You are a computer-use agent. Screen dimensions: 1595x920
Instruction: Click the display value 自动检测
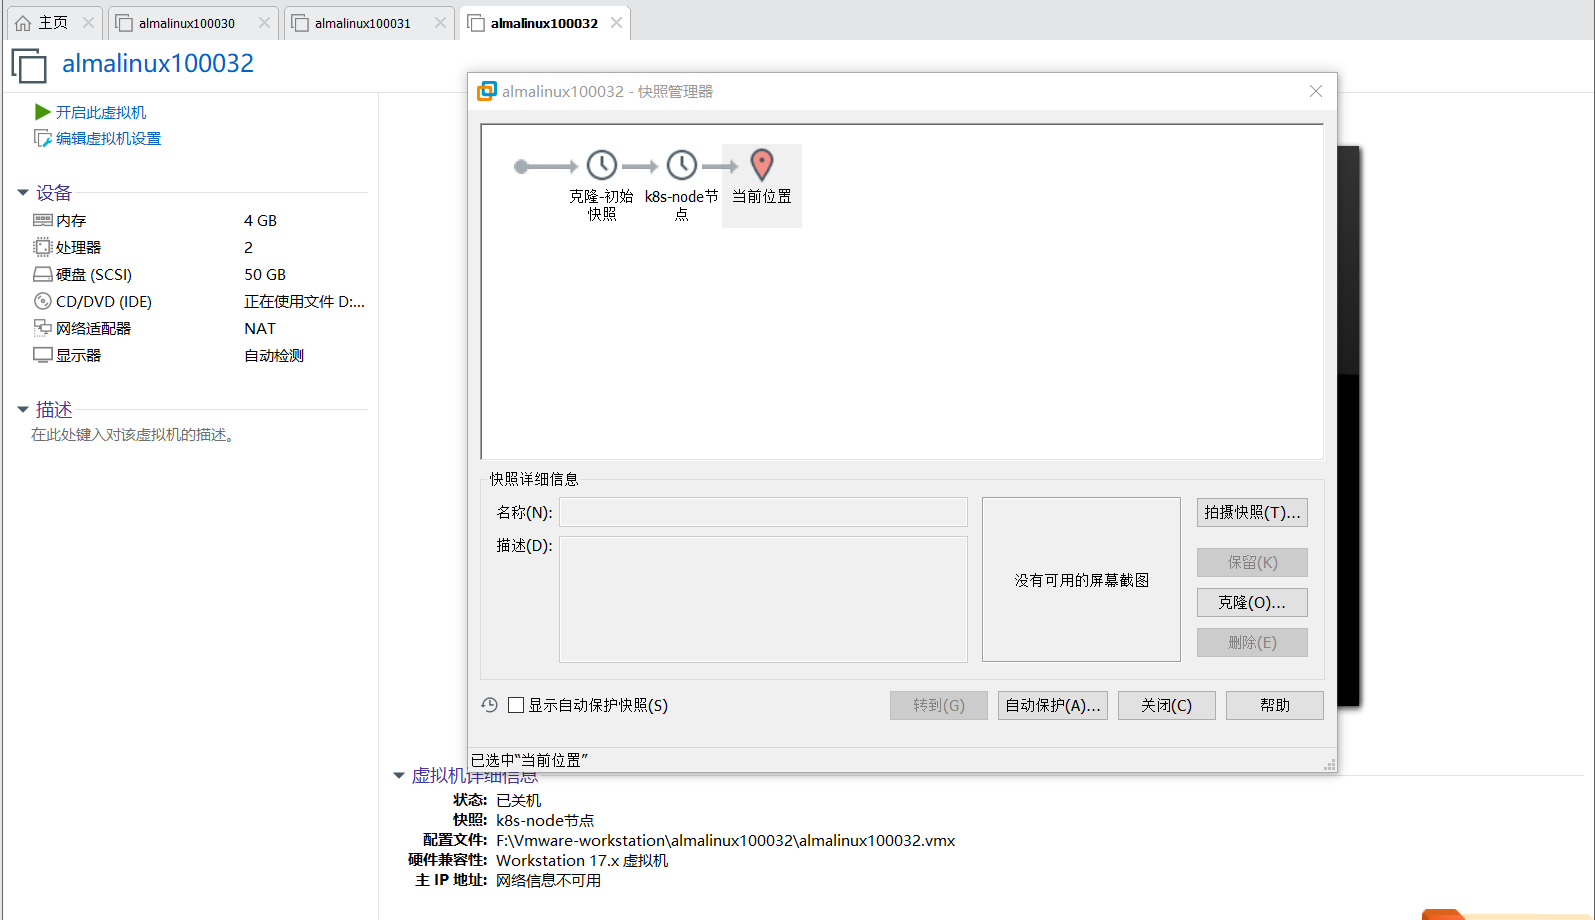[274, 355]
